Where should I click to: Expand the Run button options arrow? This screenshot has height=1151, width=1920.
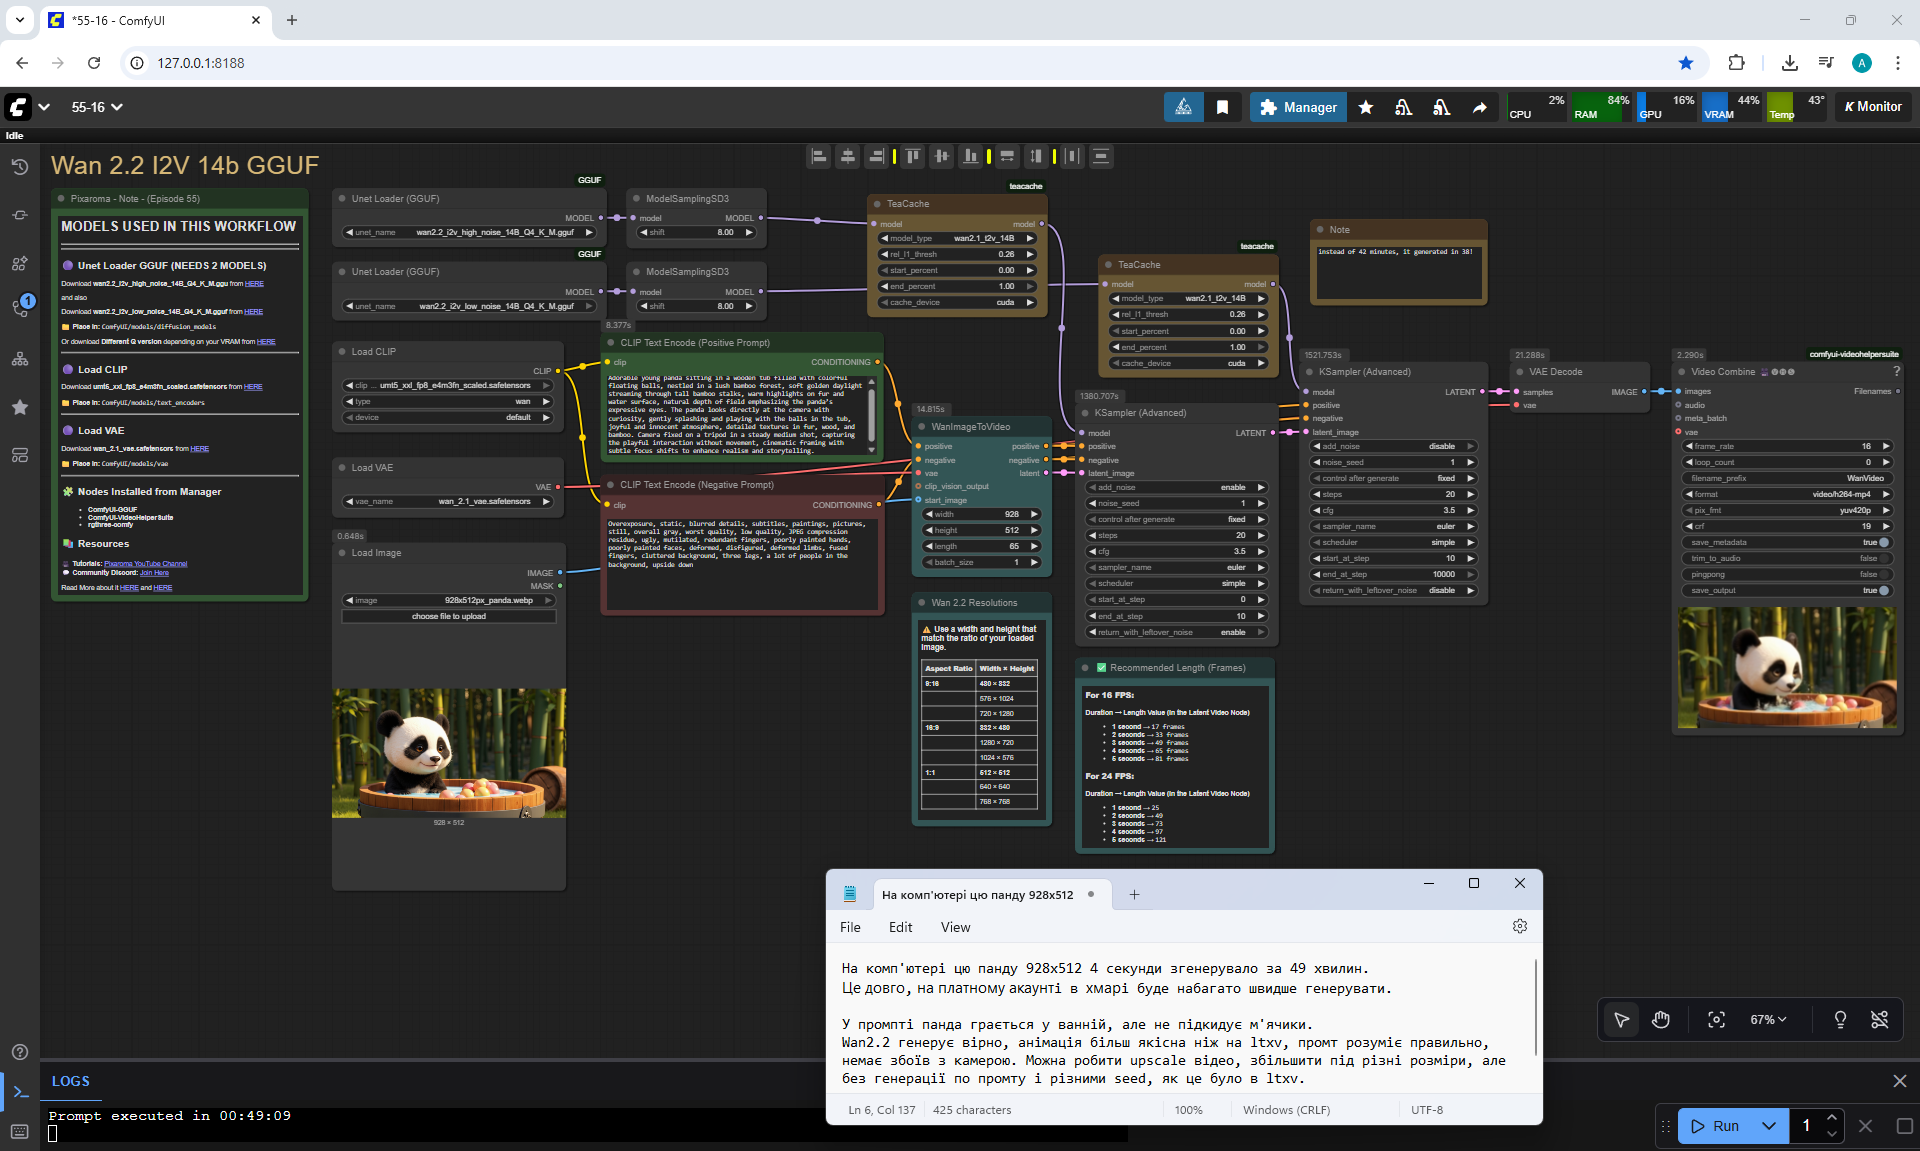1768,1126
